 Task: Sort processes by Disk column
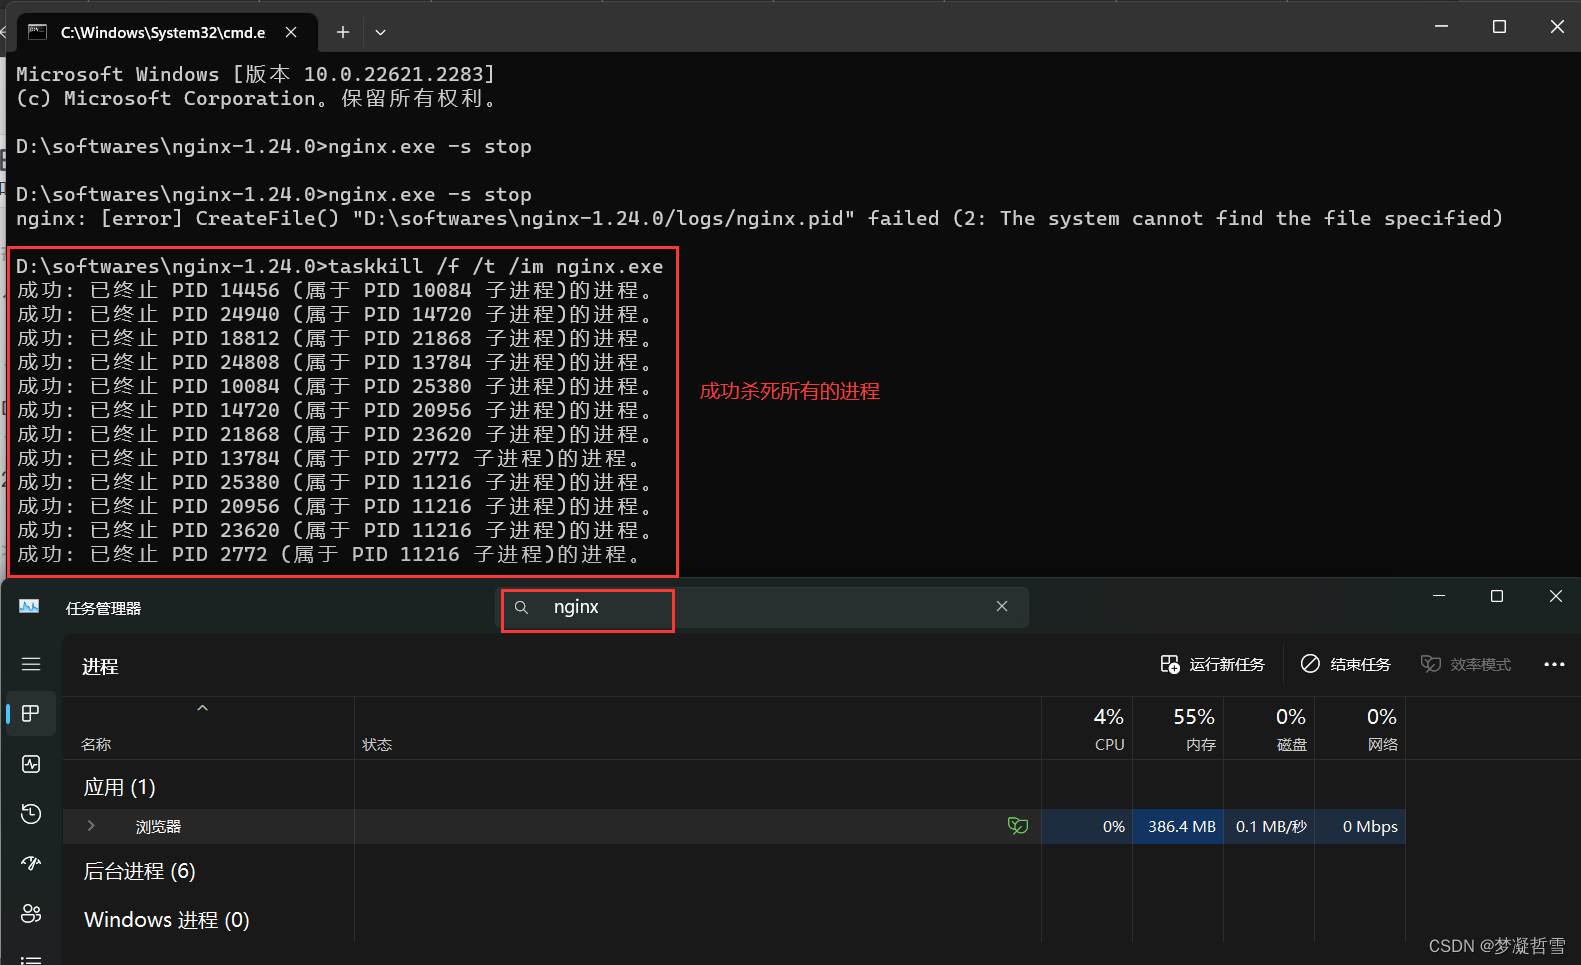click(1269, 728)
